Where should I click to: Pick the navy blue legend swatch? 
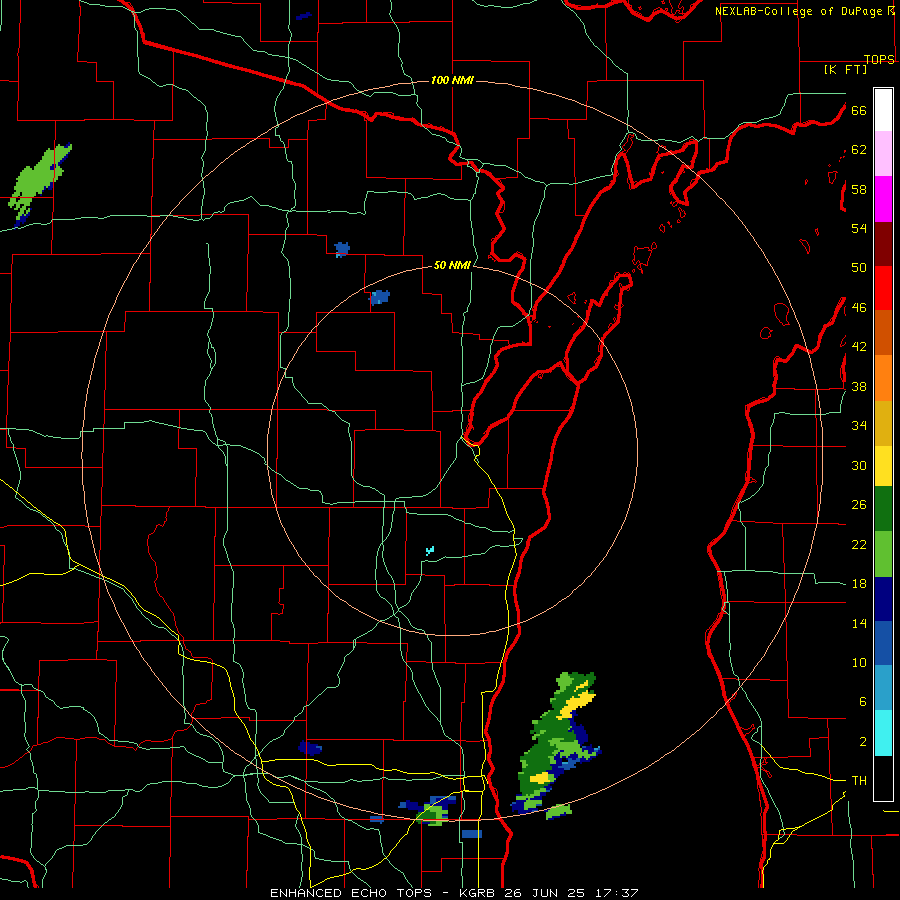pyautogui.click(x=883, y=599)
